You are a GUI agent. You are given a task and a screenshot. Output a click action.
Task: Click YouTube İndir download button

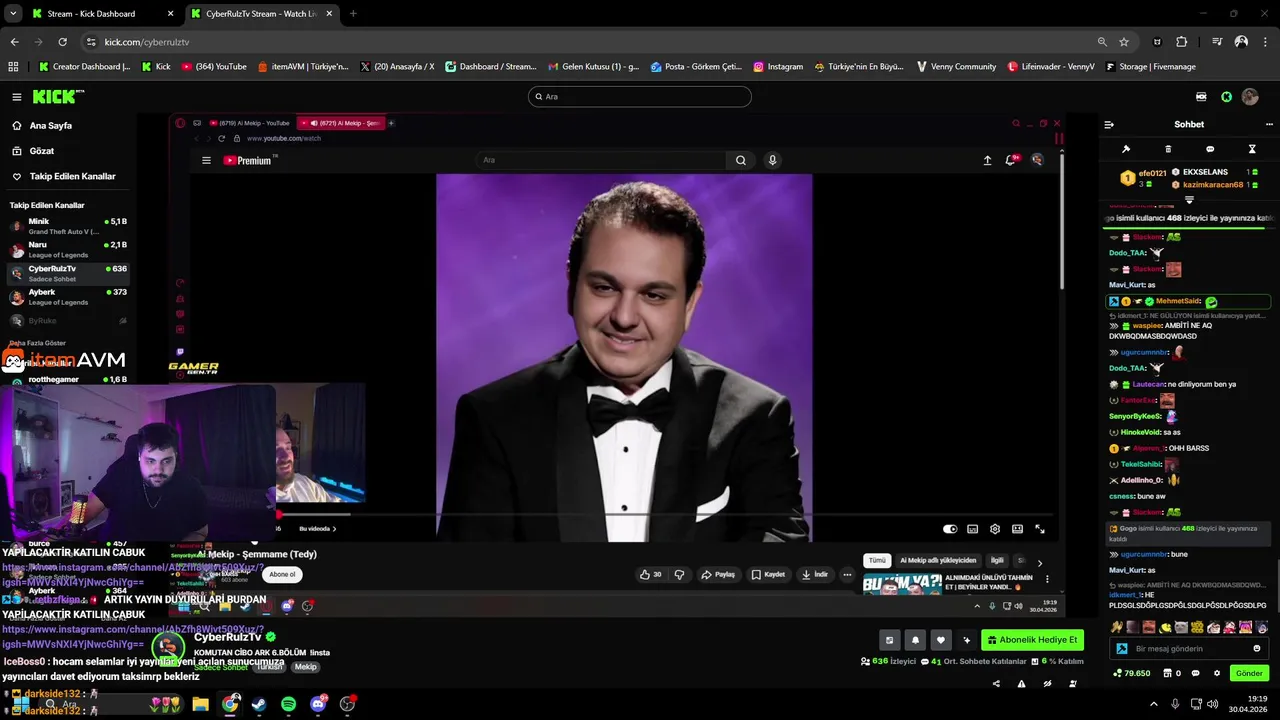(815, 575)
